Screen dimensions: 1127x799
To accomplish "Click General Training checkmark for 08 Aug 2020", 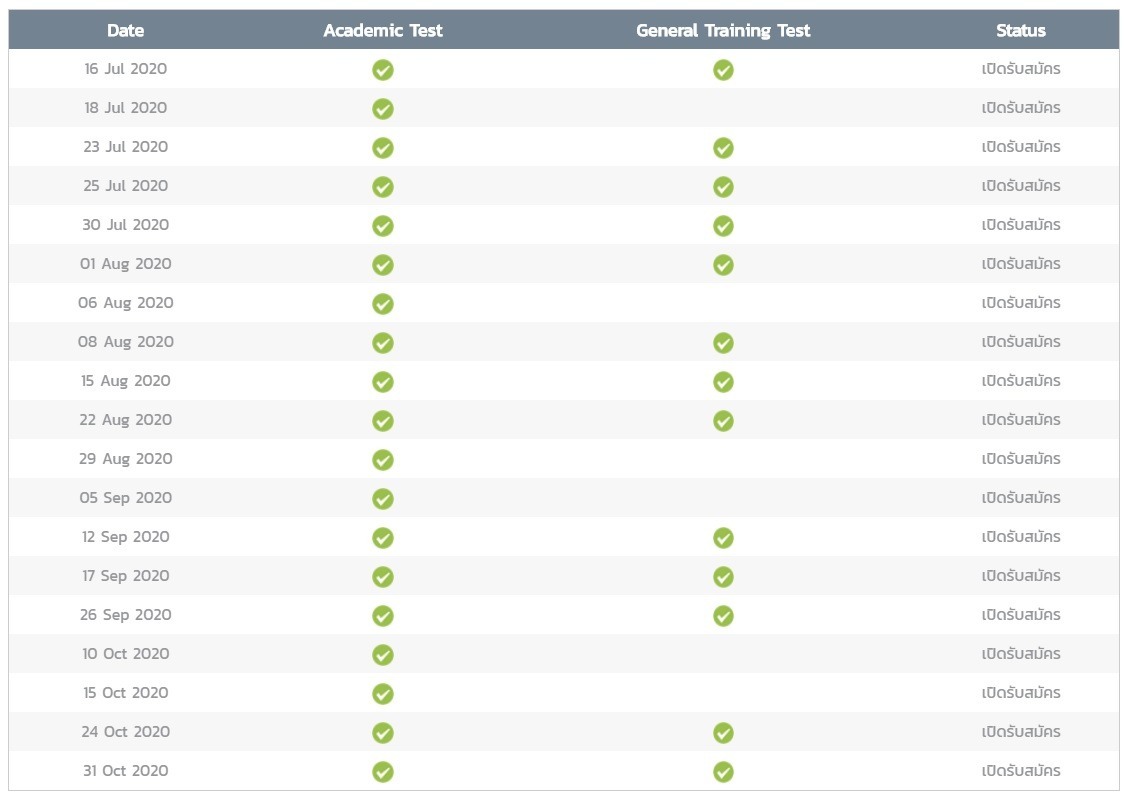I will click(x=723, y=343).
